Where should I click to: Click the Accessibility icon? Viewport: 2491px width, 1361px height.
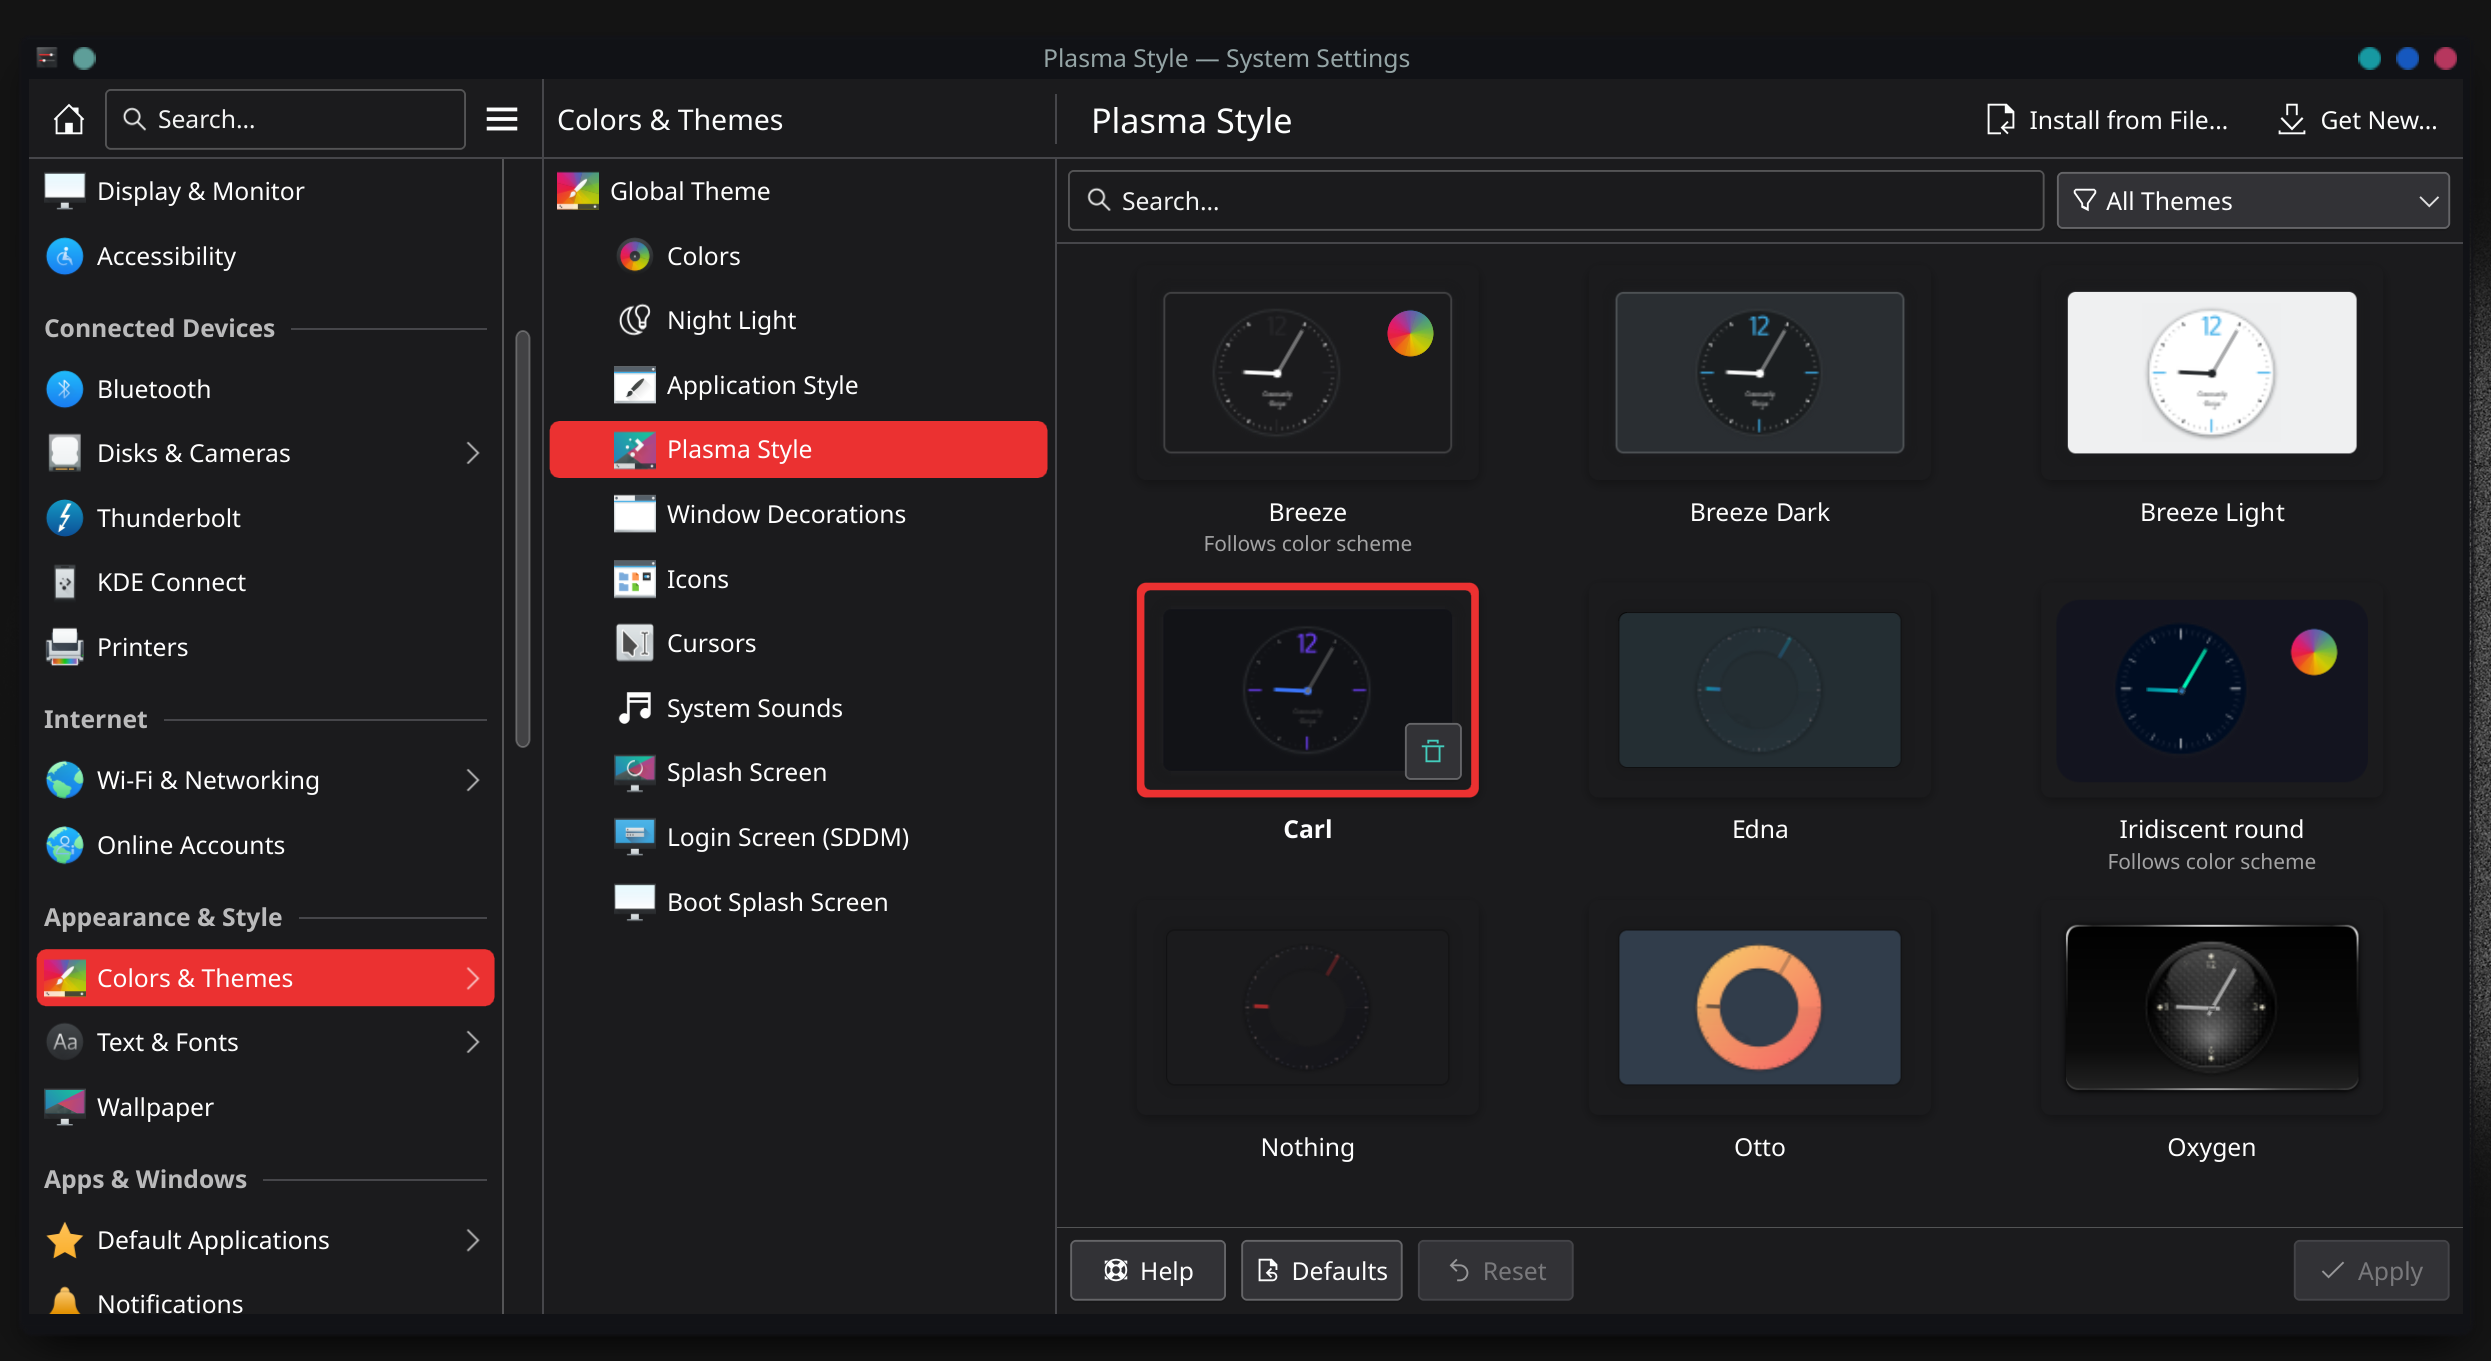(65, 256)
